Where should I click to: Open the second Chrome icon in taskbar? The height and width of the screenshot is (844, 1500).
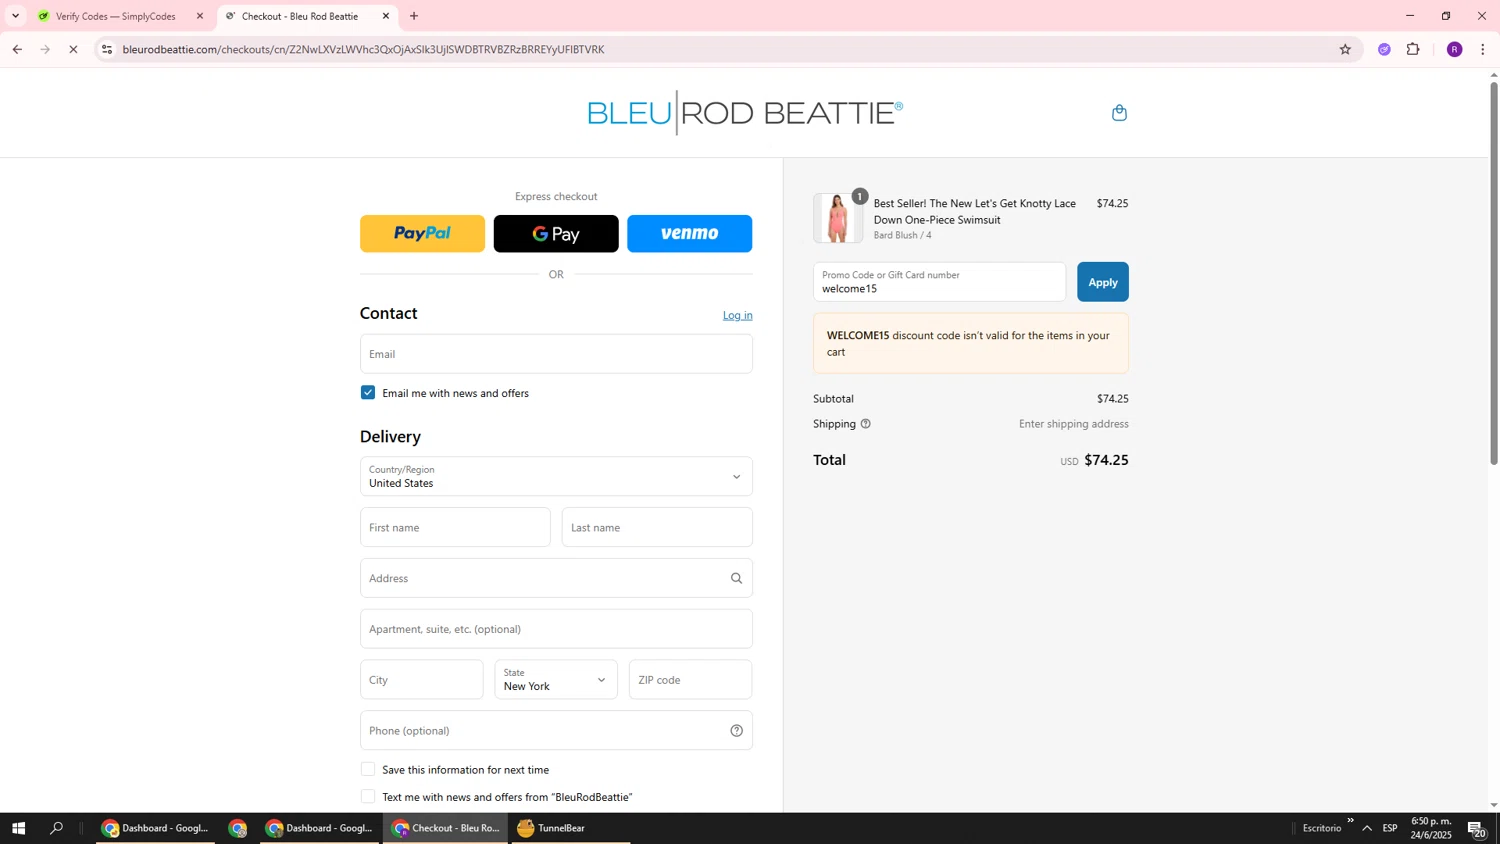[237, 828]
